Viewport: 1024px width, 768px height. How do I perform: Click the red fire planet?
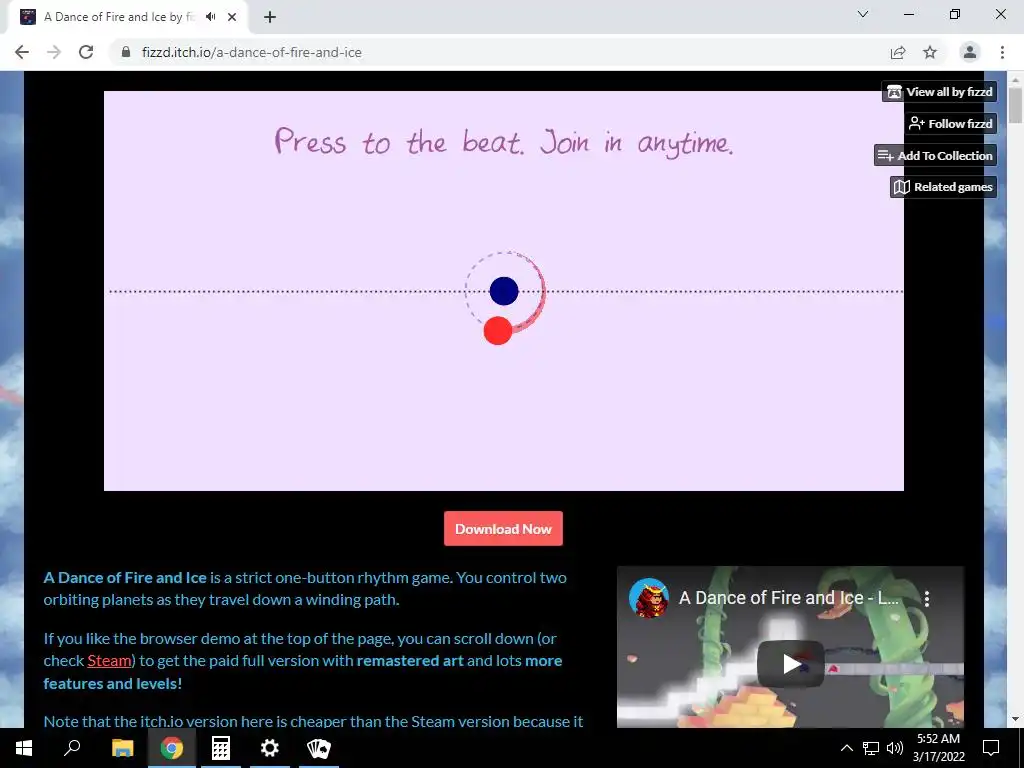point(498,330)
